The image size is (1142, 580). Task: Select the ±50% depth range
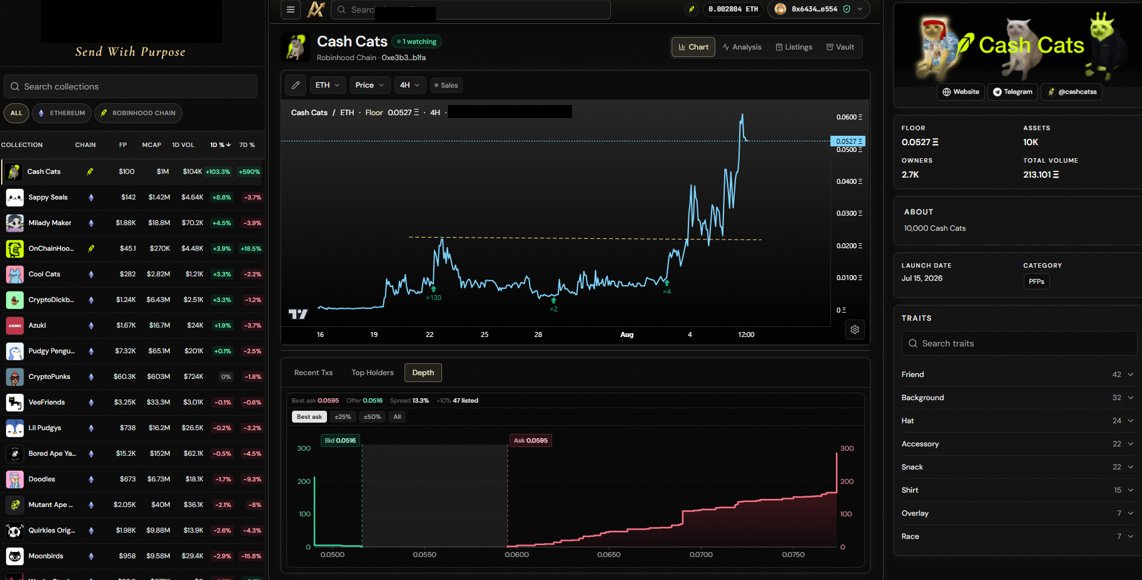[372, 417]
